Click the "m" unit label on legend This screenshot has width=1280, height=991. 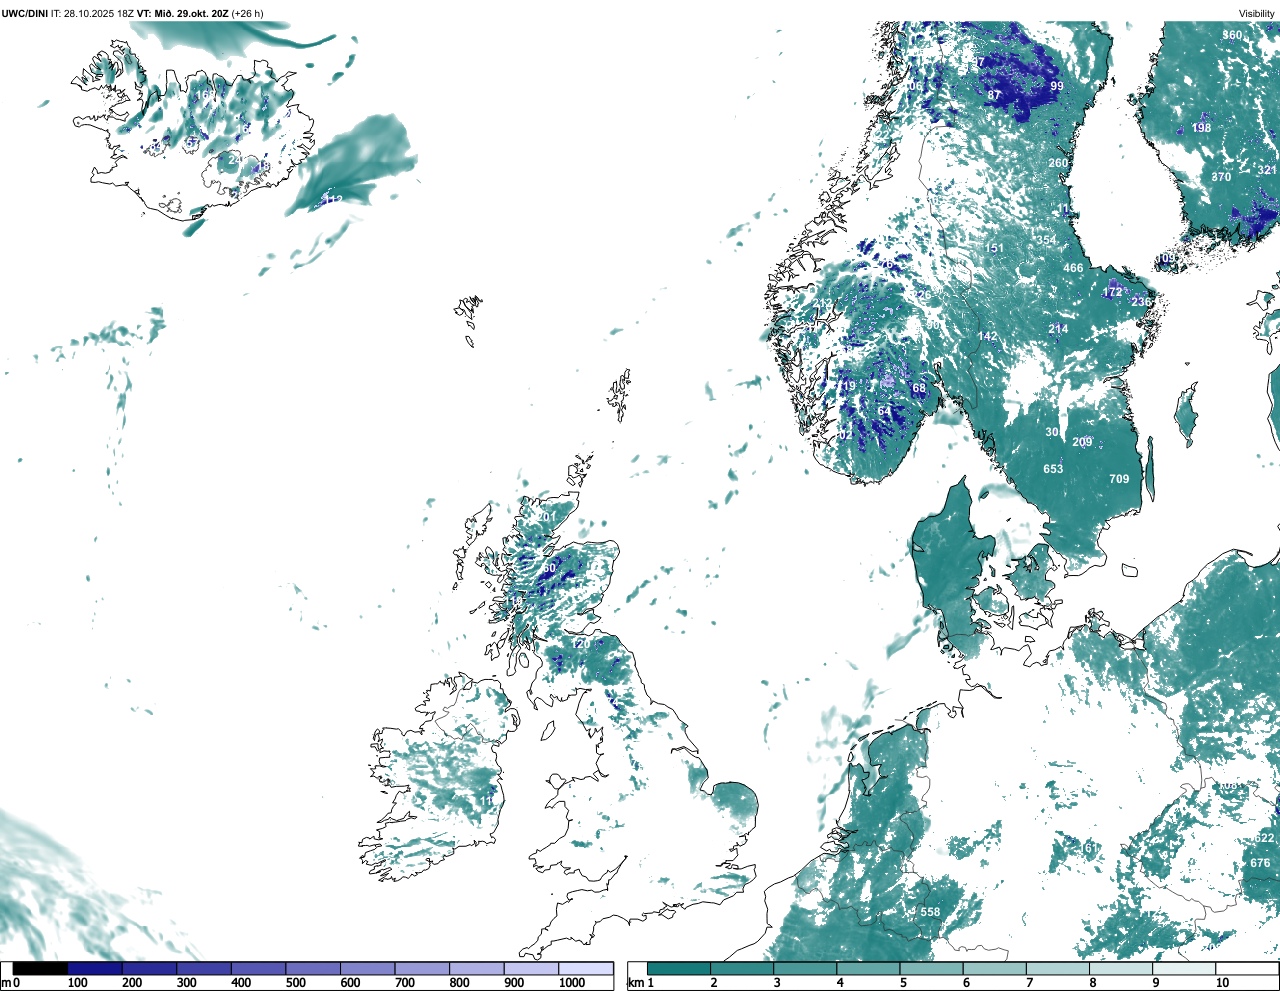coord(6,983)
